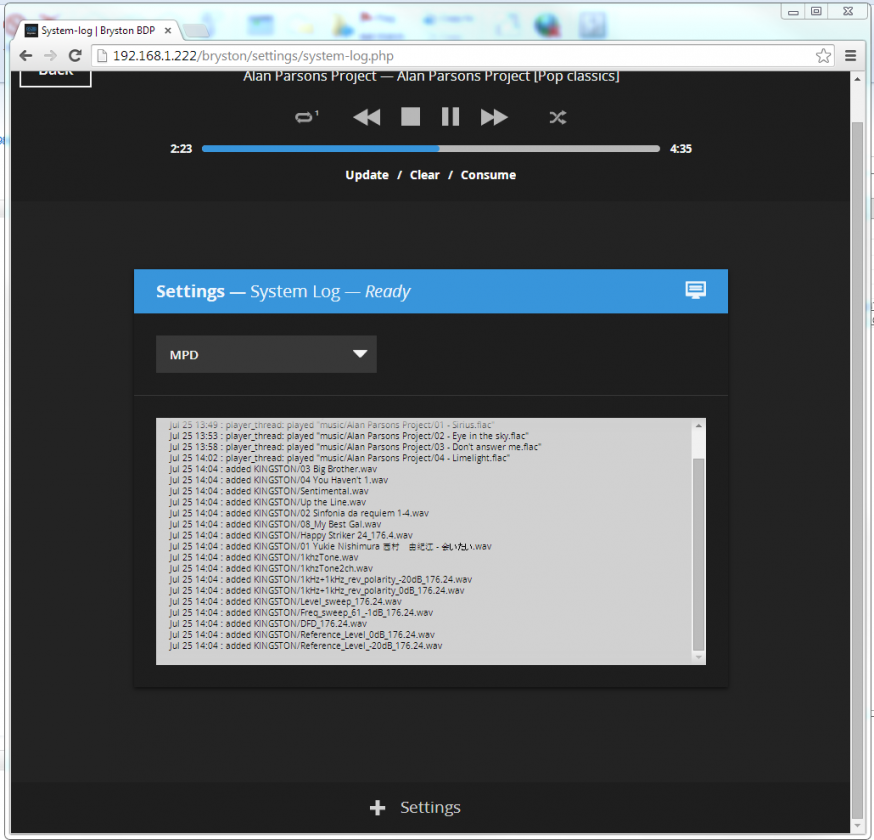Click log line 'Reference_Level_-20dB_176.24.wav'
874x840 pixels.
[x=305, y=646]
